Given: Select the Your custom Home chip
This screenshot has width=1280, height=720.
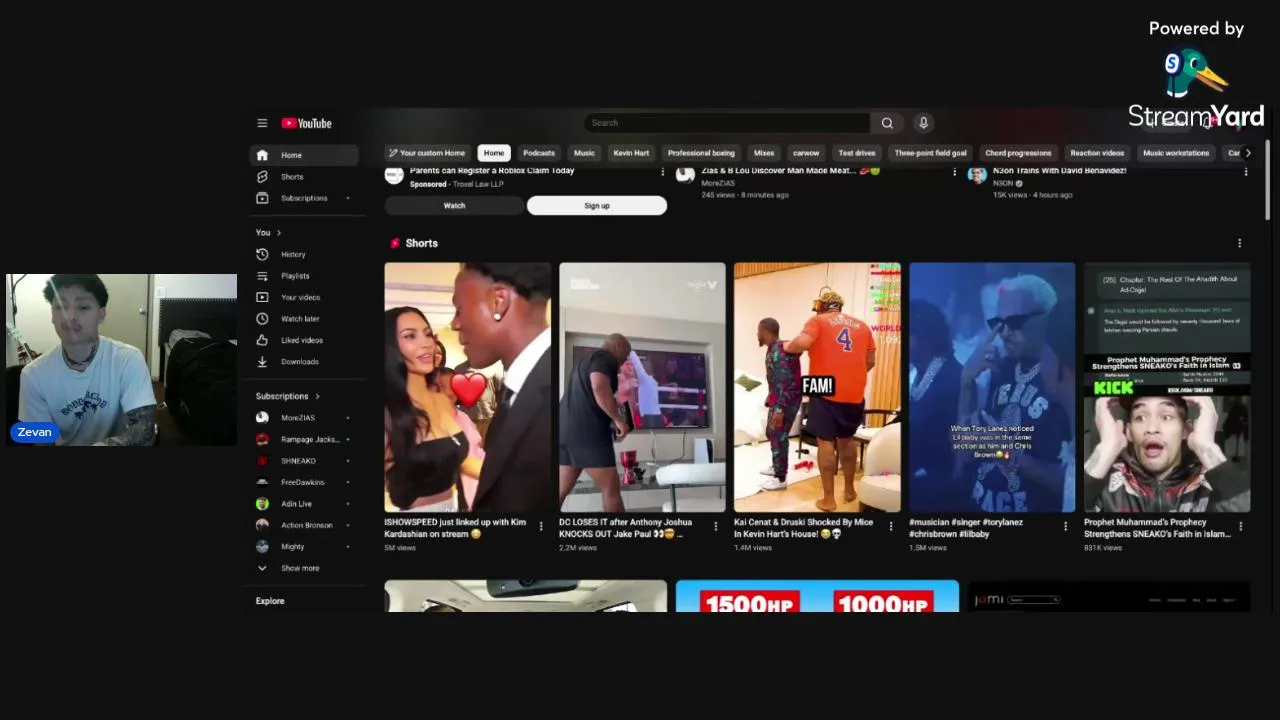Looking at the screenshot, I should pos(427,153).
